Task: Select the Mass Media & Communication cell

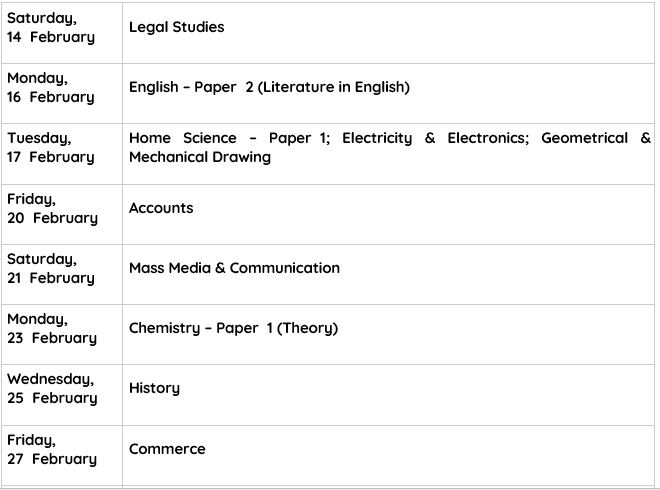Action: [234, 268]
